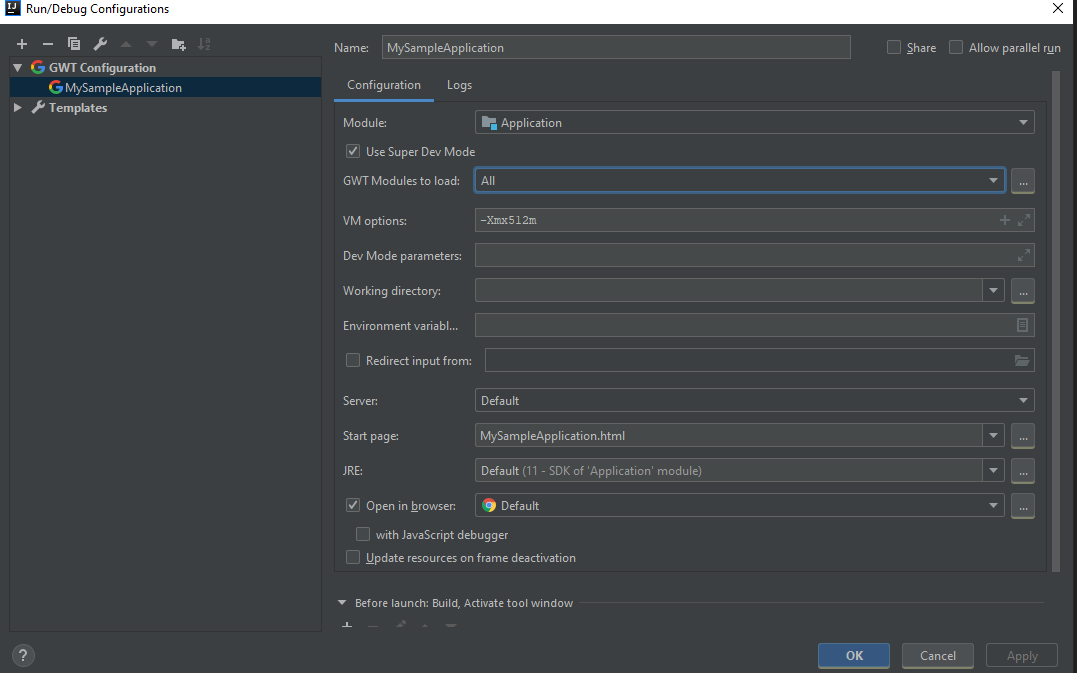Enable Update resources on frame deactivation
Screen dimensions: 1077x673
[x=353, y=558]
